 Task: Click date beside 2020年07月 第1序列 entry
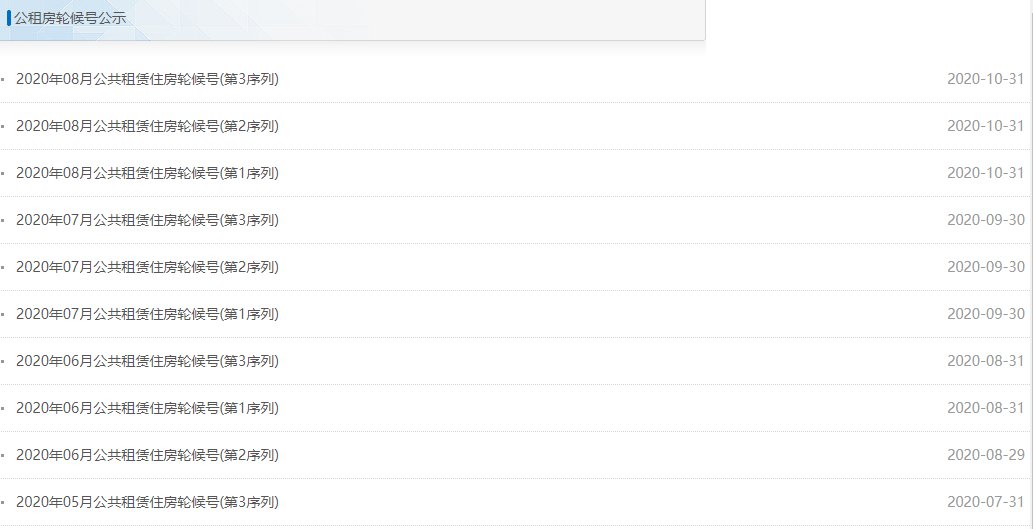pos(985,314)
